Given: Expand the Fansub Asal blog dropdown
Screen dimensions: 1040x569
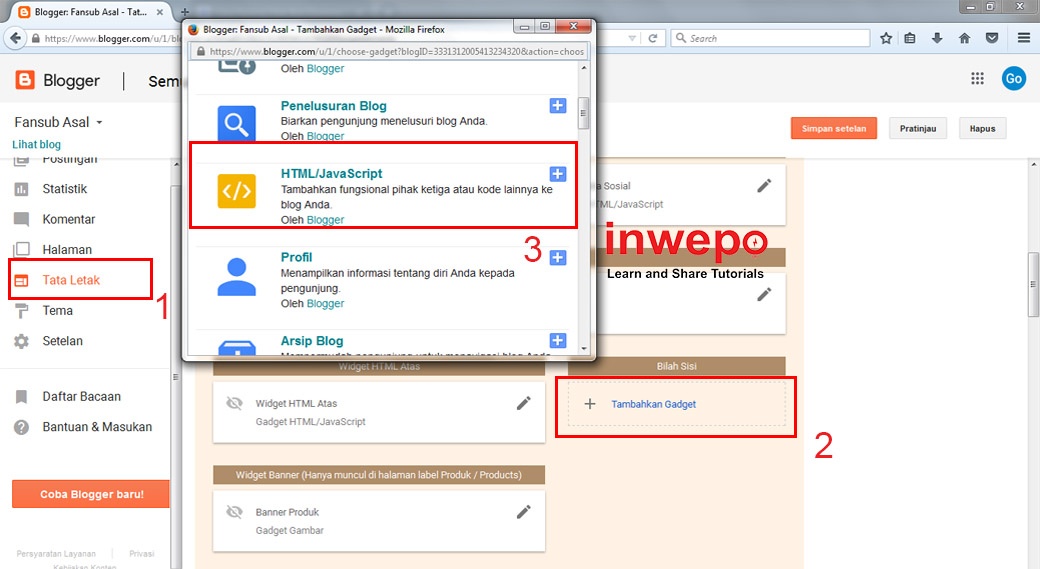Looking at the screenshot, I should [x=99, y=123].
